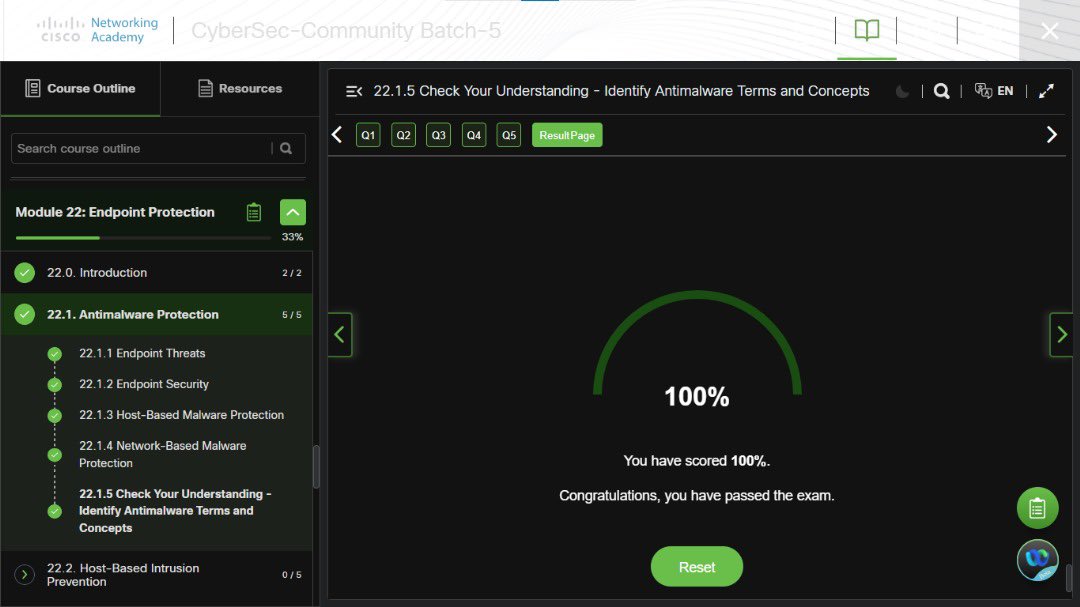
Task: Jump to question Q4
Action: pos(474,135)
